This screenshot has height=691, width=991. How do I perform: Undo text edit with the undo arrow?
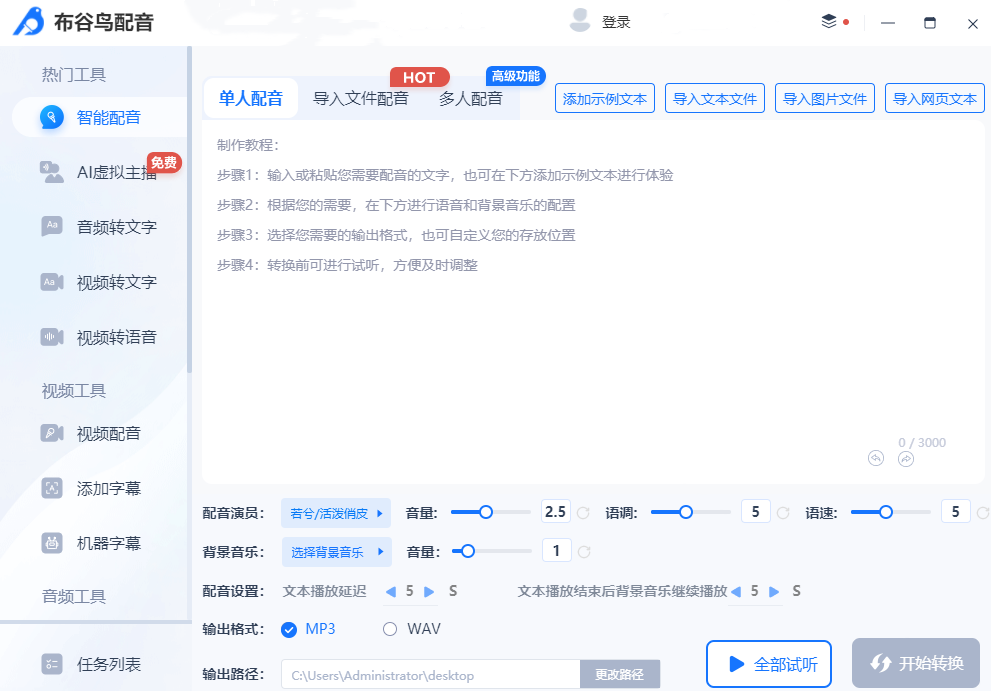coord(877,458)
